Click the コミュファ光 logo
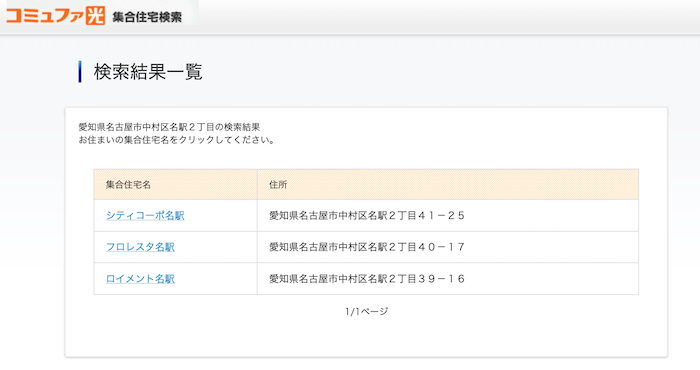 tap(55, 16)
